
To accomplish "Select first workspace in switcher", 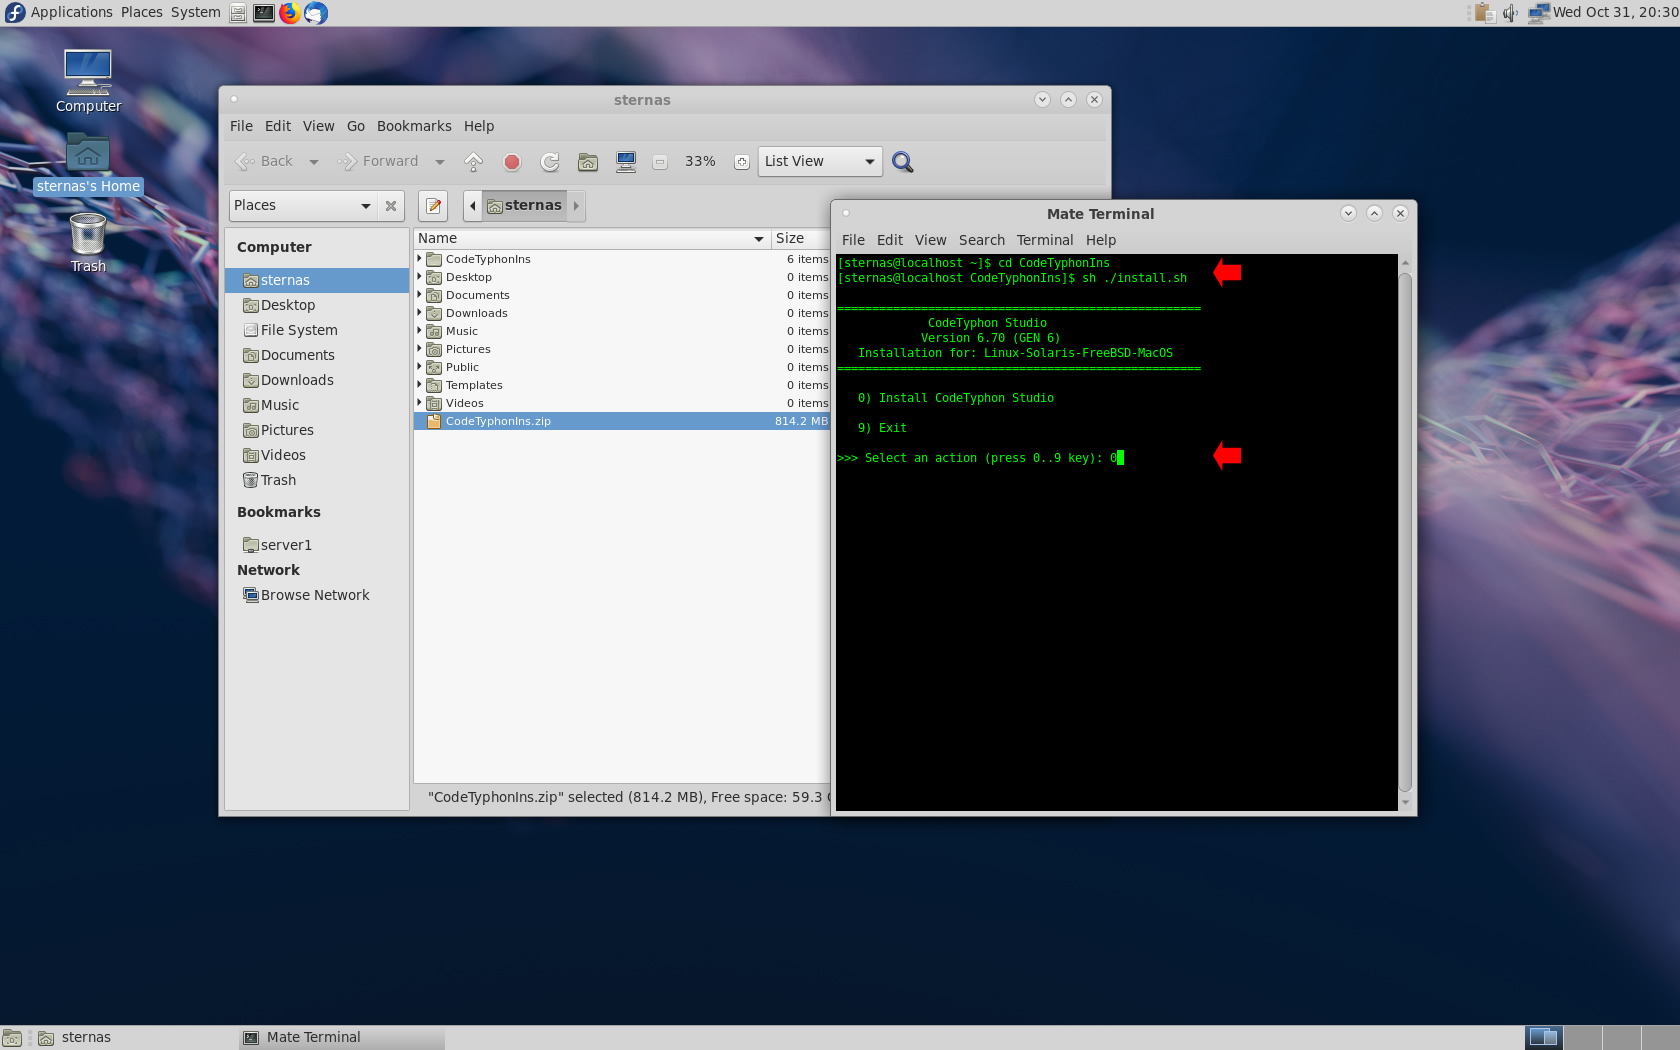I will [x=1544, y=1038].
